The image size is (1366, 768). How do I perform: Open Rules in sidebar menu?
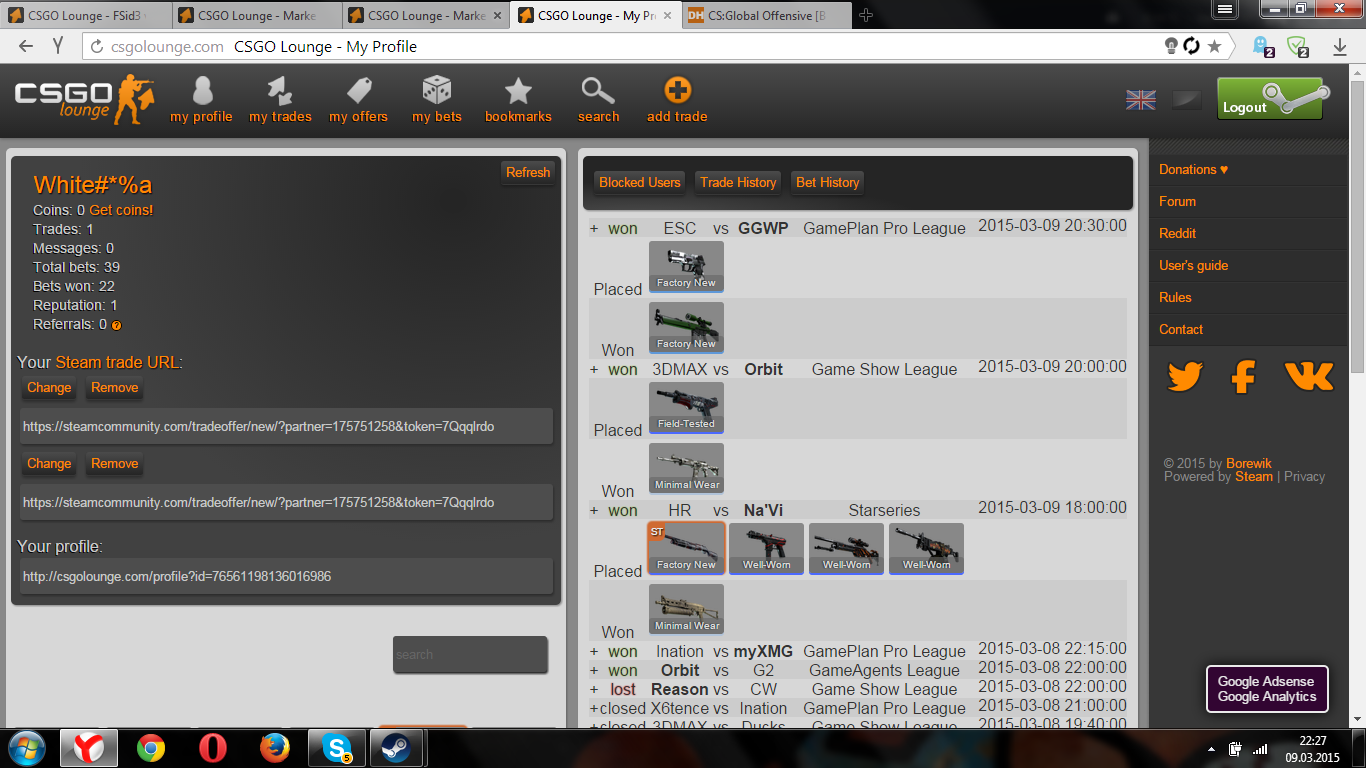[x=1175, y=297]
